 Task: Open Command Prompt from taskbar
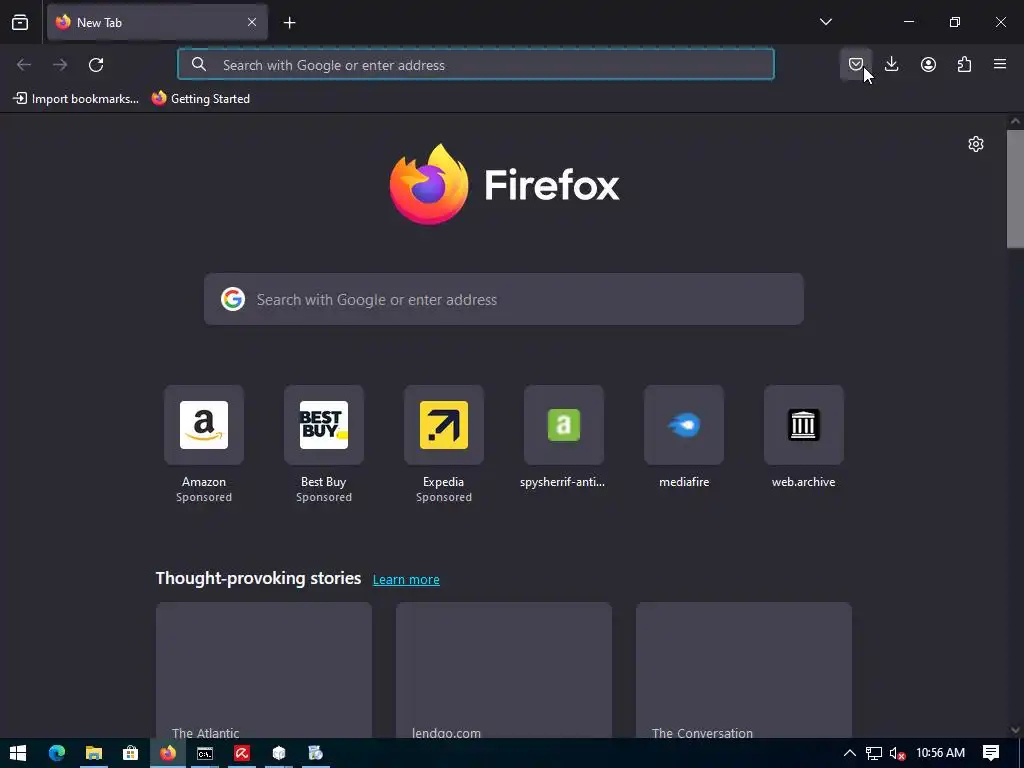point(205,753)
